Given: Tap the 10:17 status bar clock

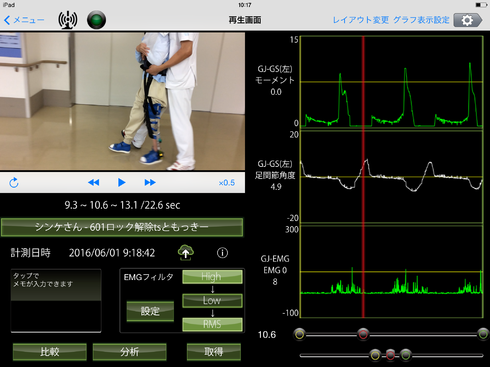Looking at the screenshot, I should point(245,5).
